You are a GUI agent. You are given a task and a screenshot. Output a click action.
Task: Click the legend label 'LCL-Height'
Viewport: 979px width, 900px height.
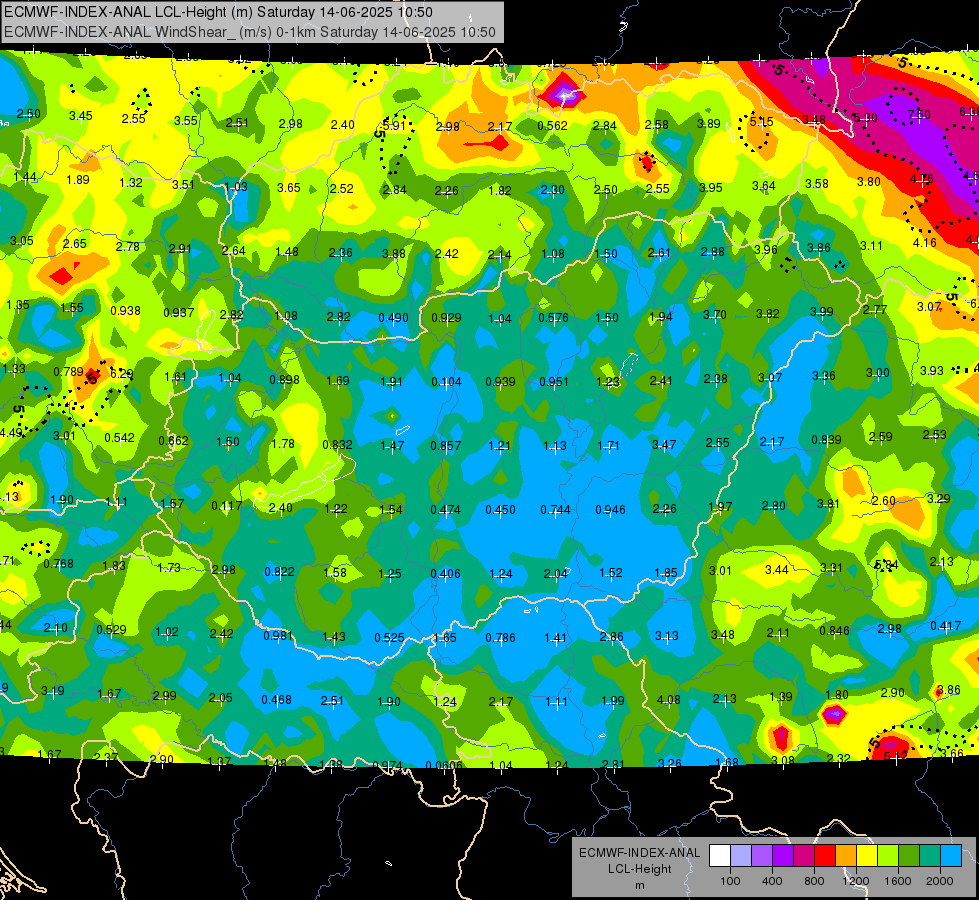point(639,869)
